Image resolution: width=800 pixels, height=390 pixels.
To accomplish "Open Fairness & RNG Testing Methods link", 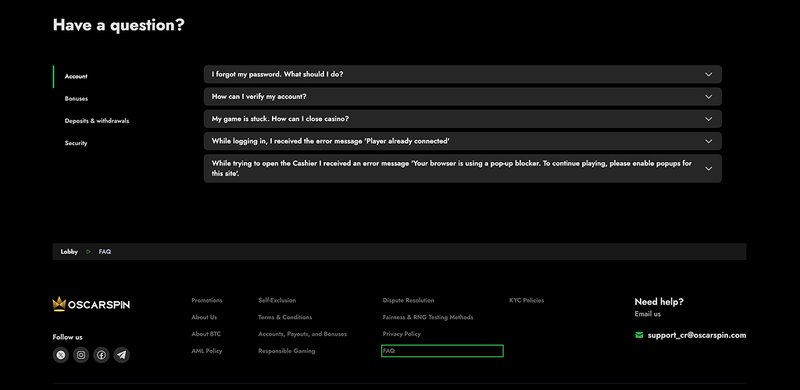I will pos(428,317).
